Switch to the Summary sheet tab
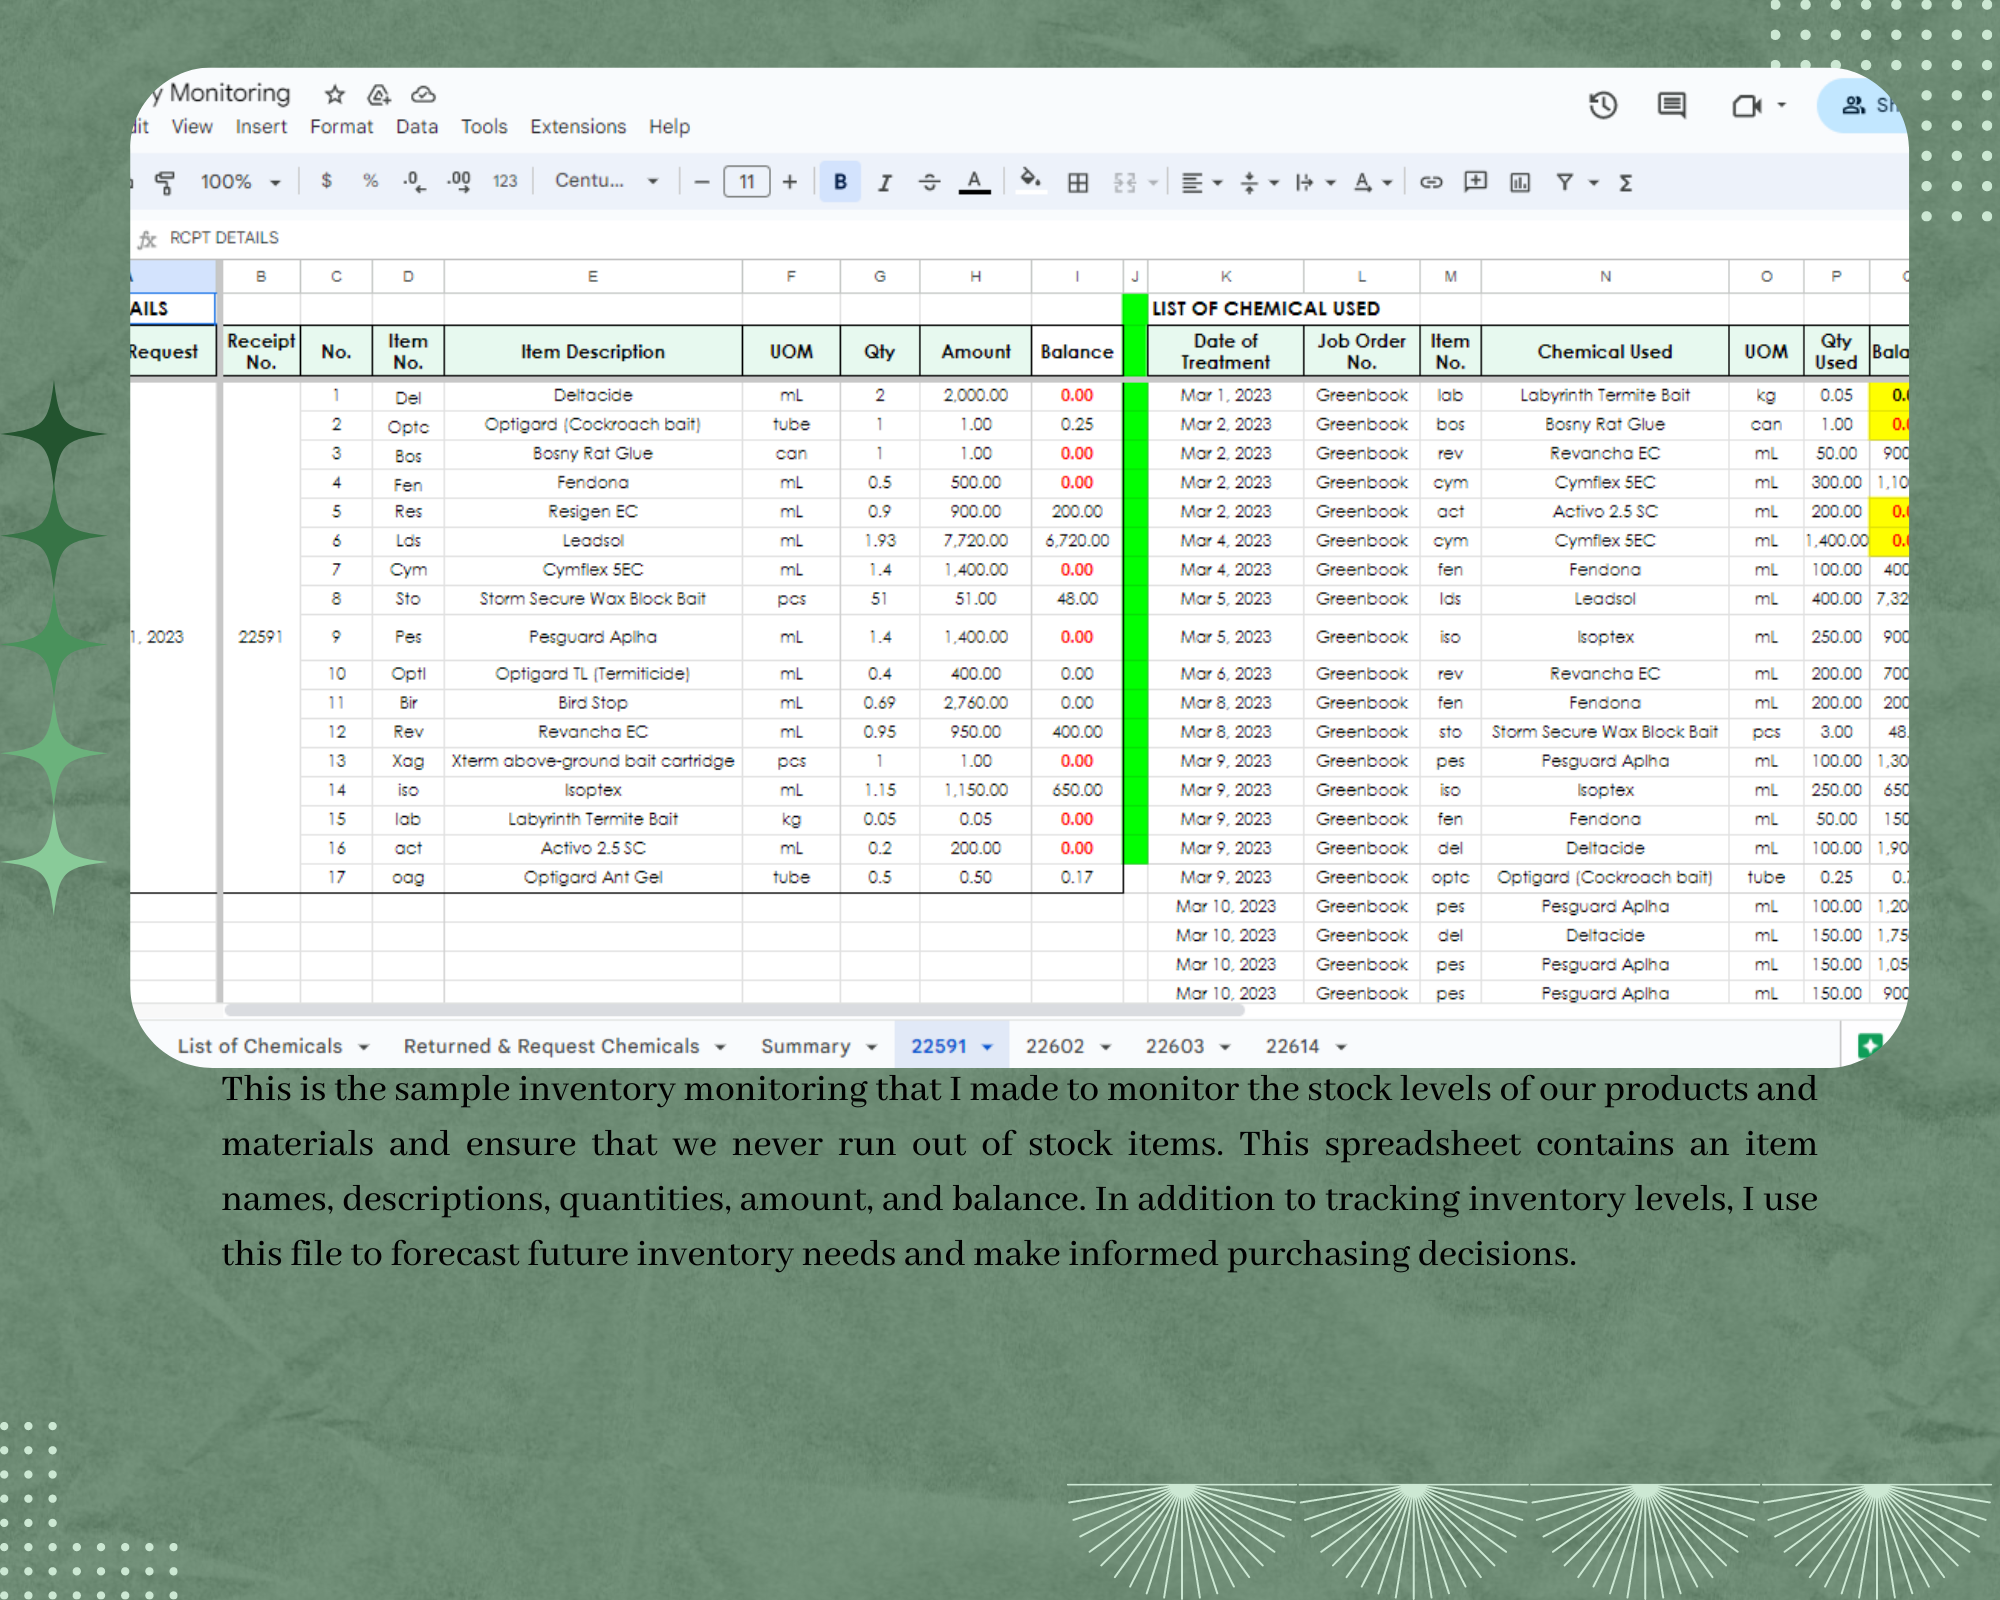The height and width of the screenshot is (1600, 2000). (x=805, y=1046)
